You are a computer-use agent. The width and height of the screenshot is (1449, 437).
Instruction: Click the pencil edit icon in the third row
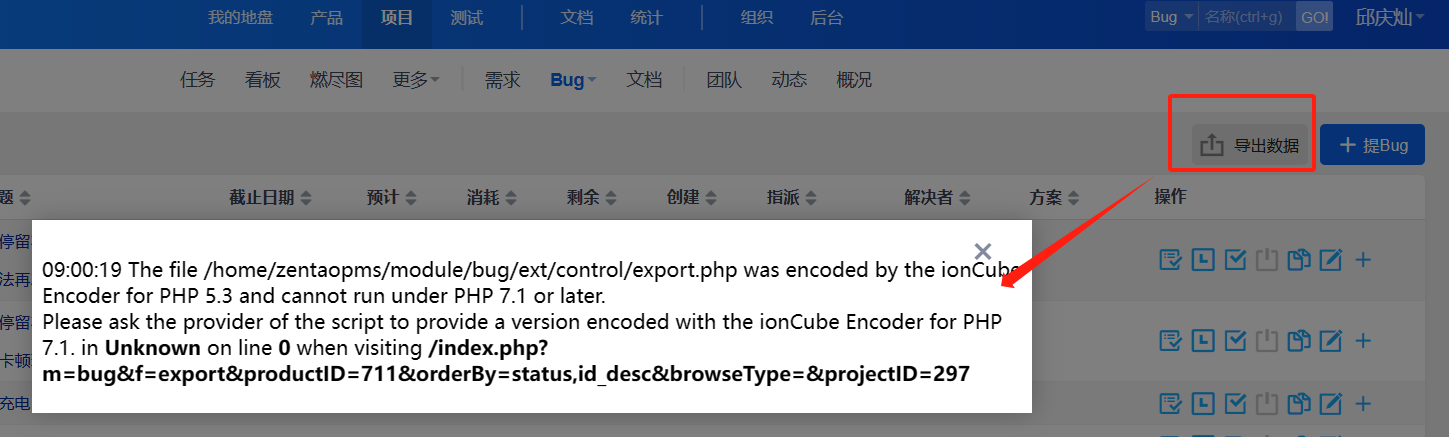pos(1330,403)
